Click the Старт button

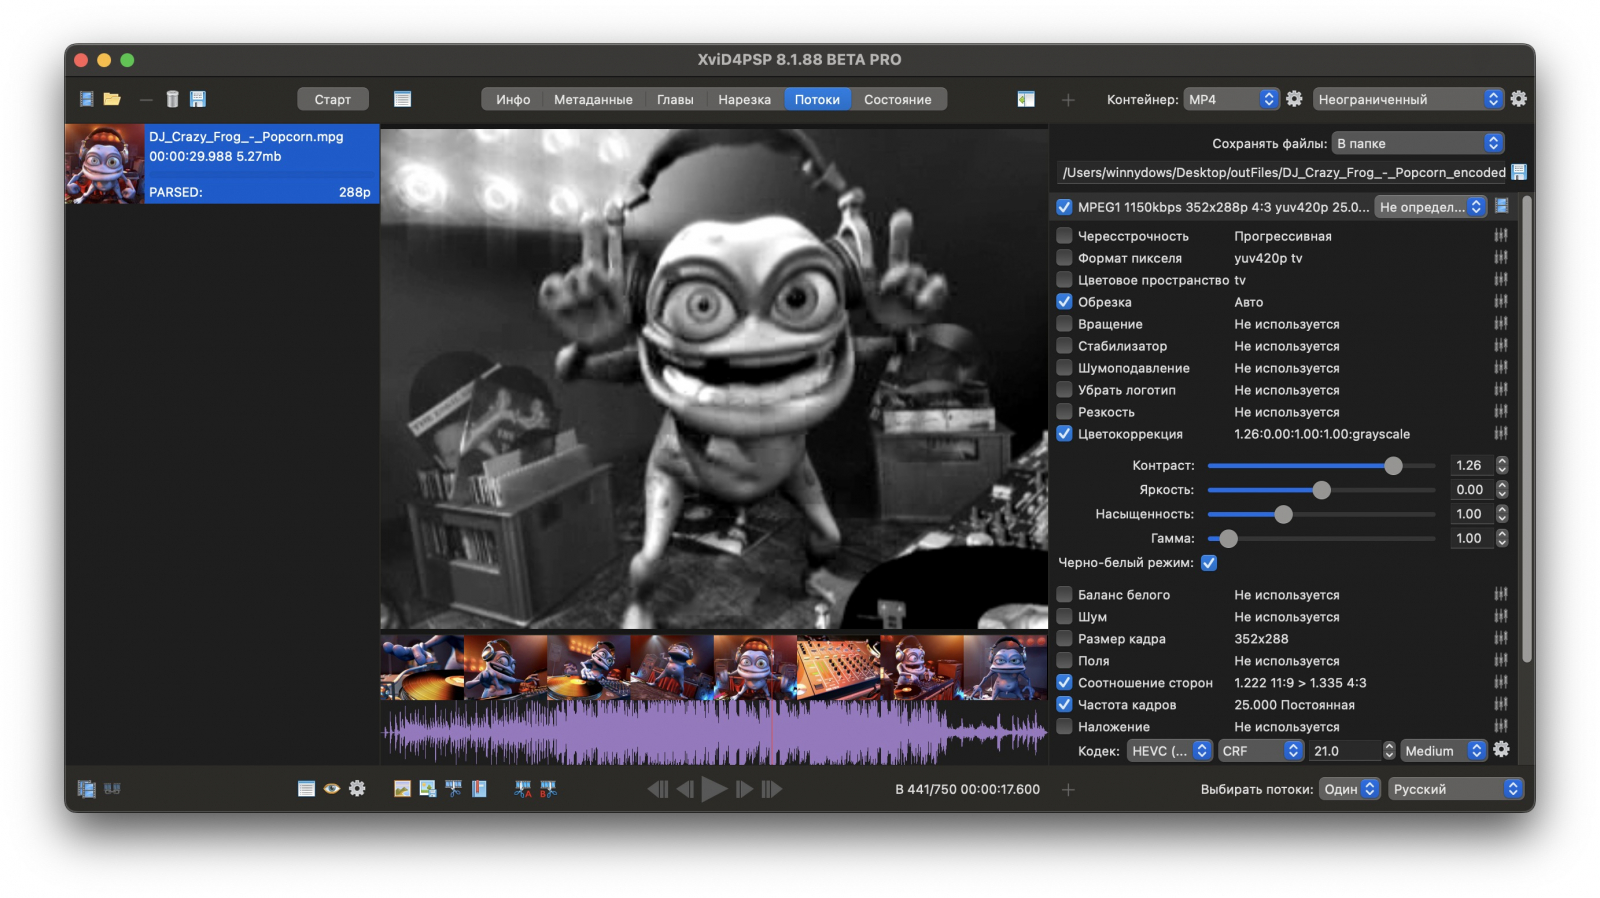333,99
